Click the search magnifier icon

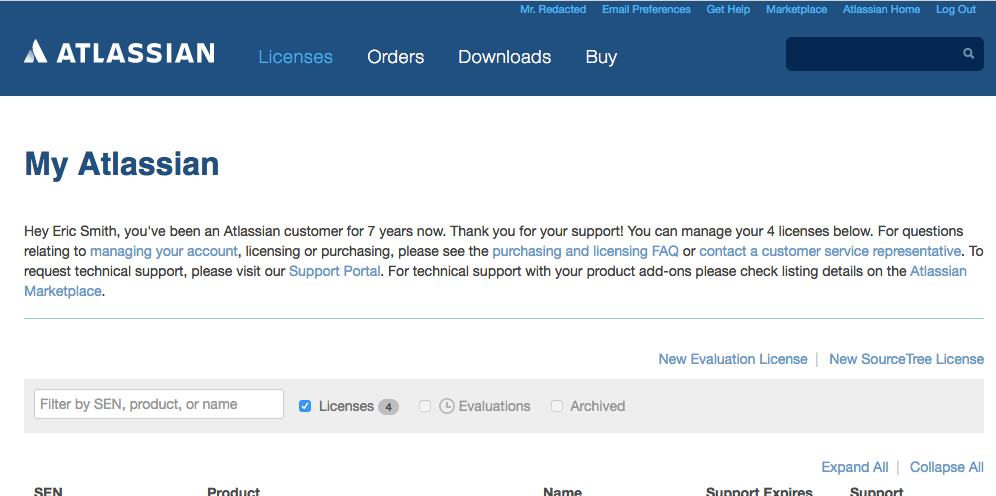968,53
